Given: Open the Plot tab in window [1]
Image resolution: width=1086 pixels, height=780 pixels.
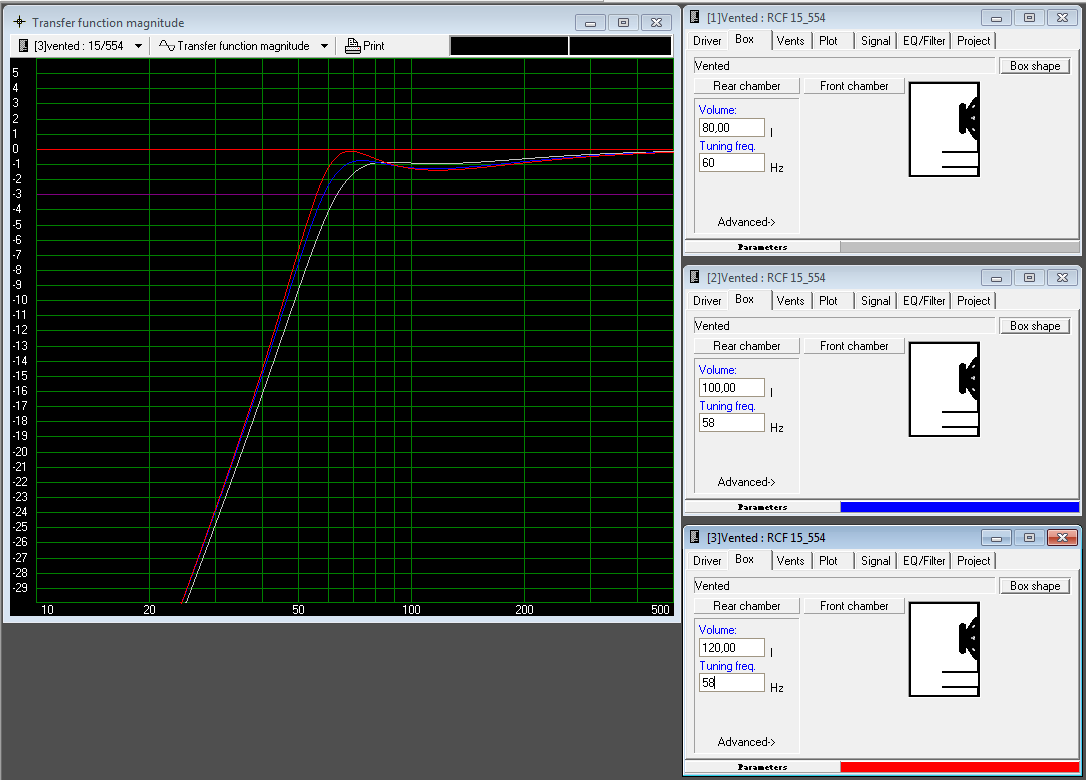Looking at the screenshot, I should click(828, 41).
